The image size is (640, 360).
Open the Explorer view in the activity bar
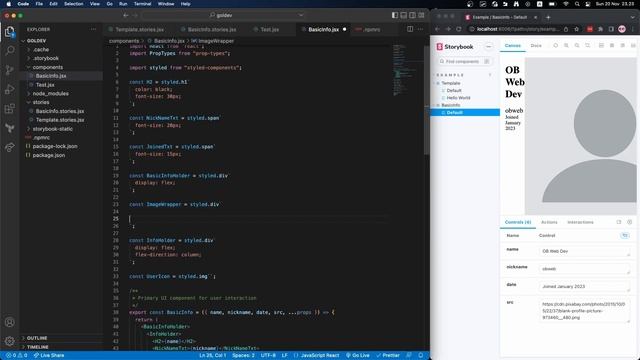pyautogui.click(x=9, y=32)
